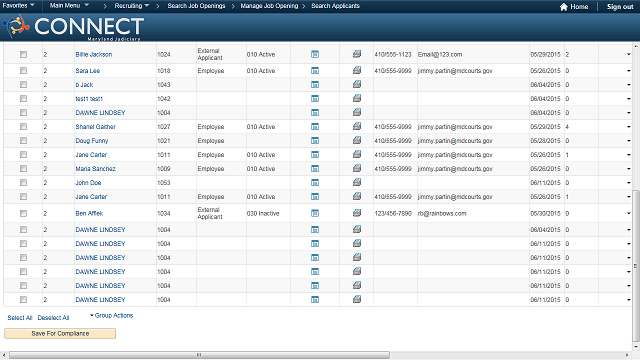Image resolution: width=640 pixels, height=360 pixels.
Task: Open actions arrow for Sara Lee row
Action: (x=628, y=71)
